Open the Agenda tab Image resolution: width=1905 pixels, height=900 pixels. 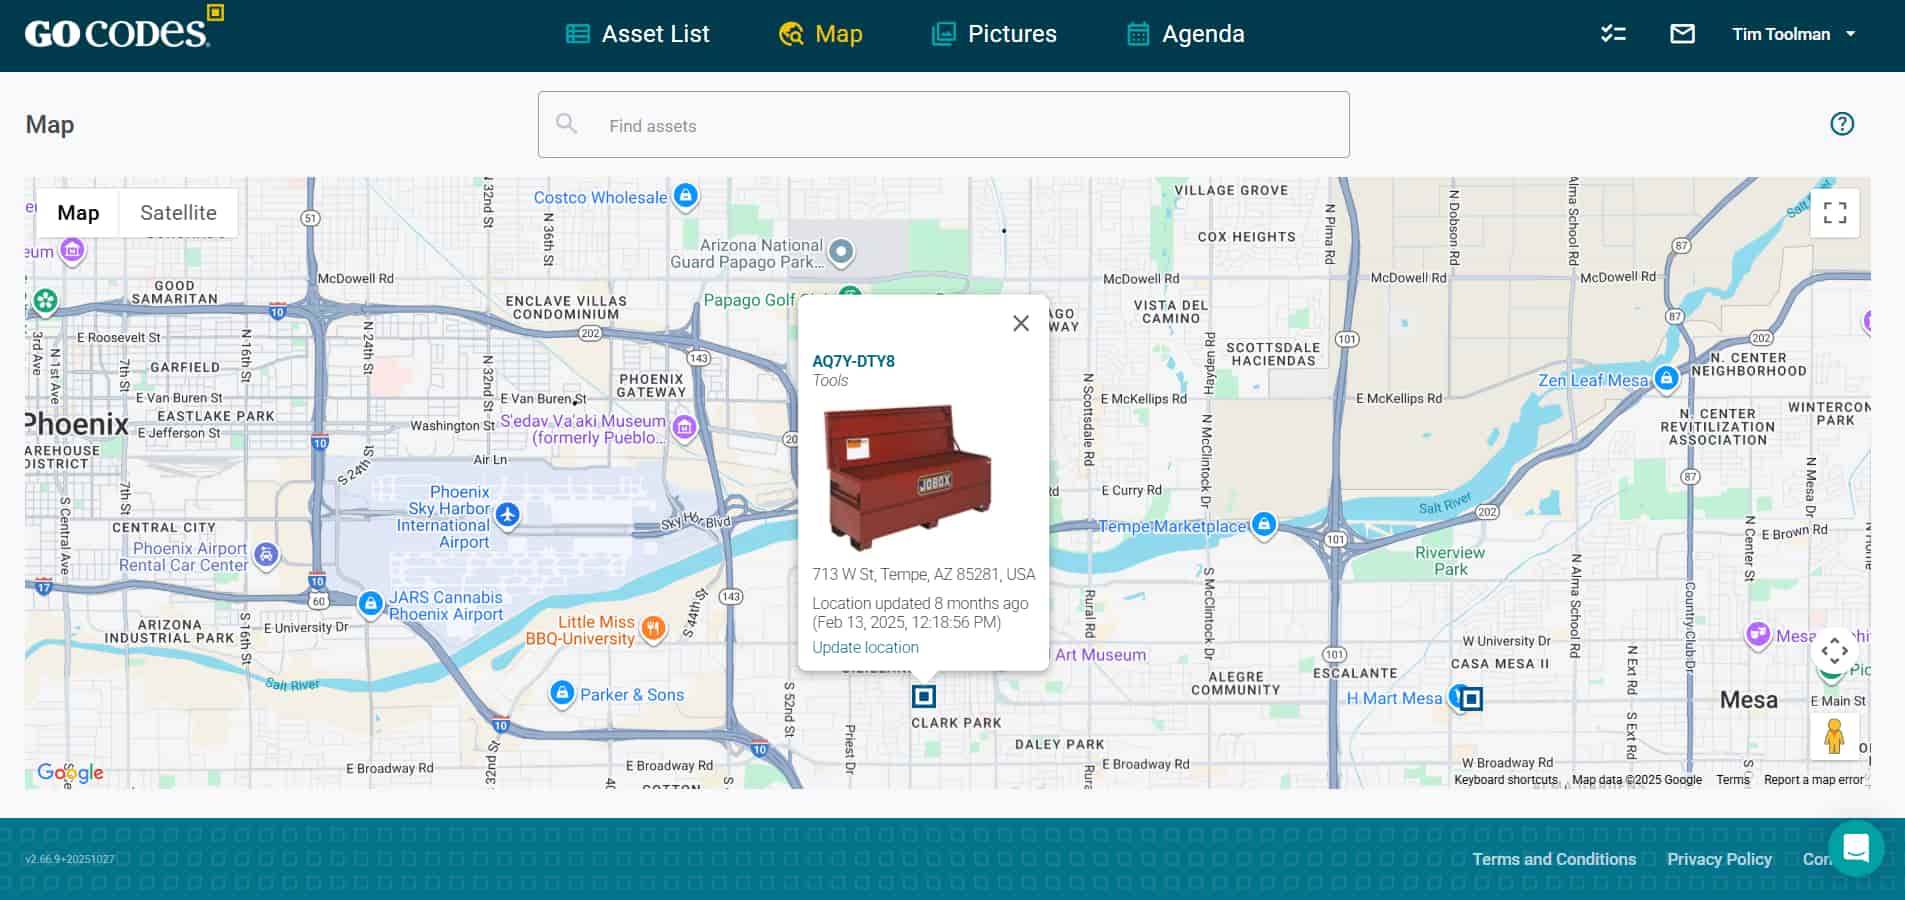tap(1185, 34)
